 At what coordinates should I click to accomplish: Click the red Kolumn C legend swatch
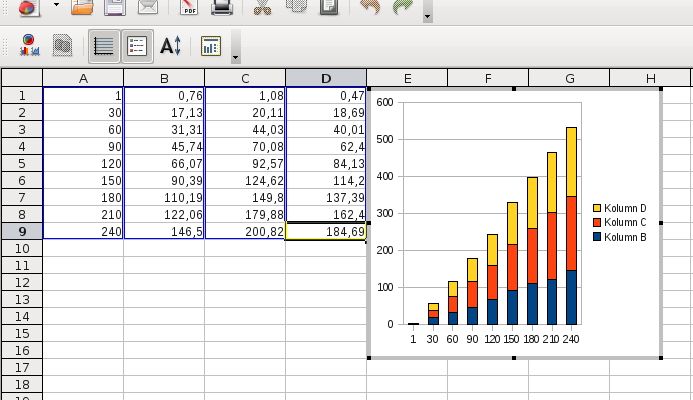pyautogui.click(x=597, y=222)
